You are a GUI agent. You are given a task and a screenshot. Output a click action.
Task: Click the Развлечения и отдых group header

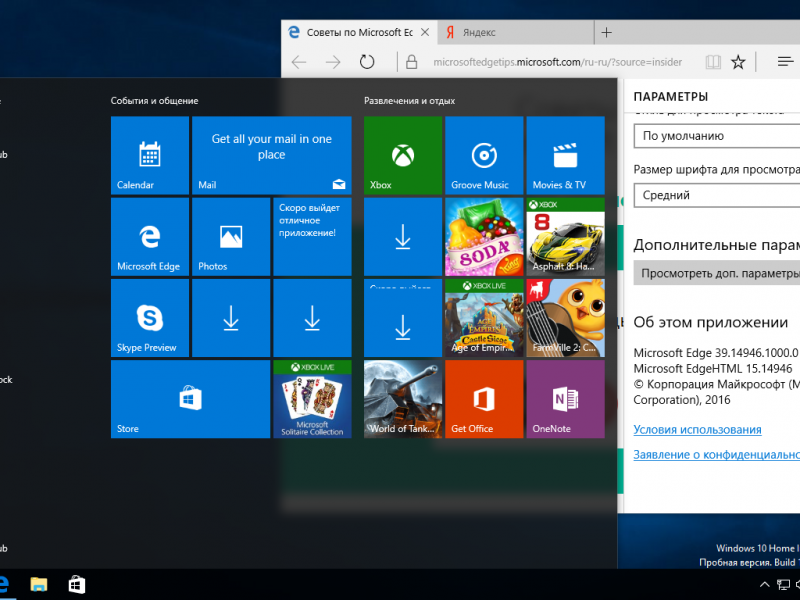tap(409, 101)
